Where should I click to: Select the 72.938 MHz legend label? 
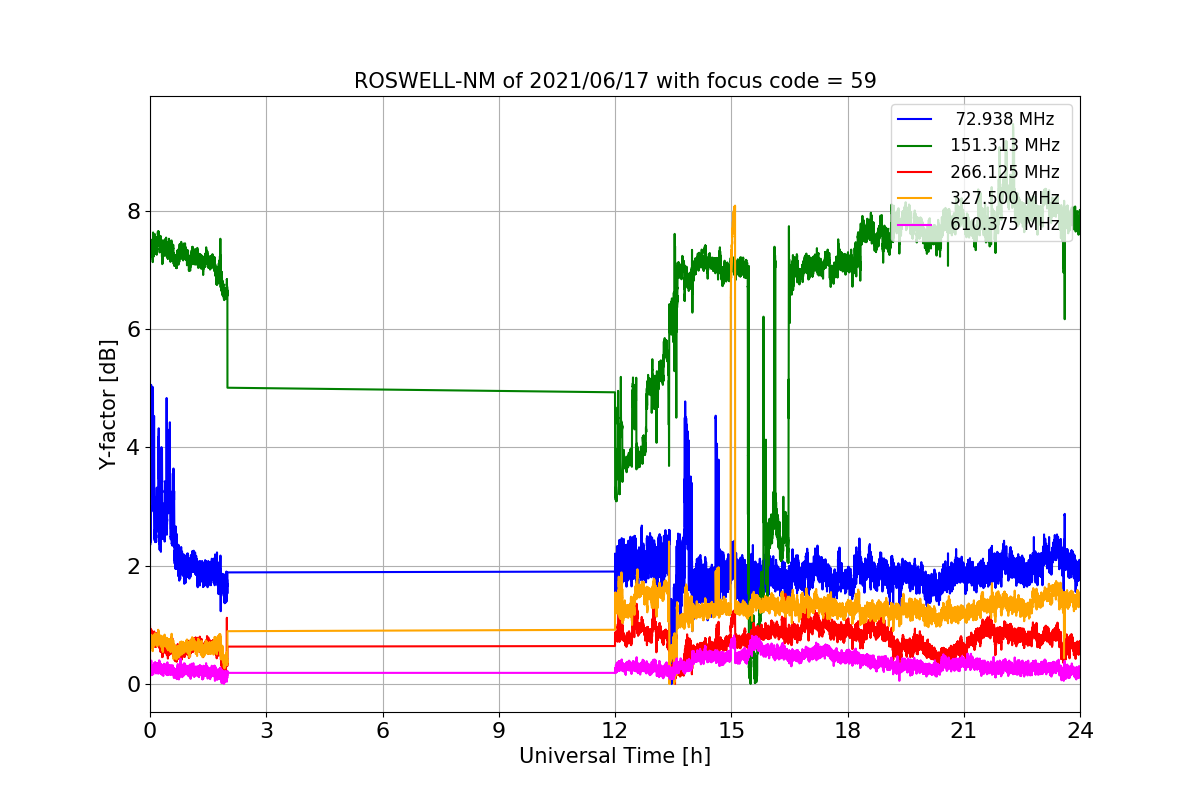point(1005,119)
